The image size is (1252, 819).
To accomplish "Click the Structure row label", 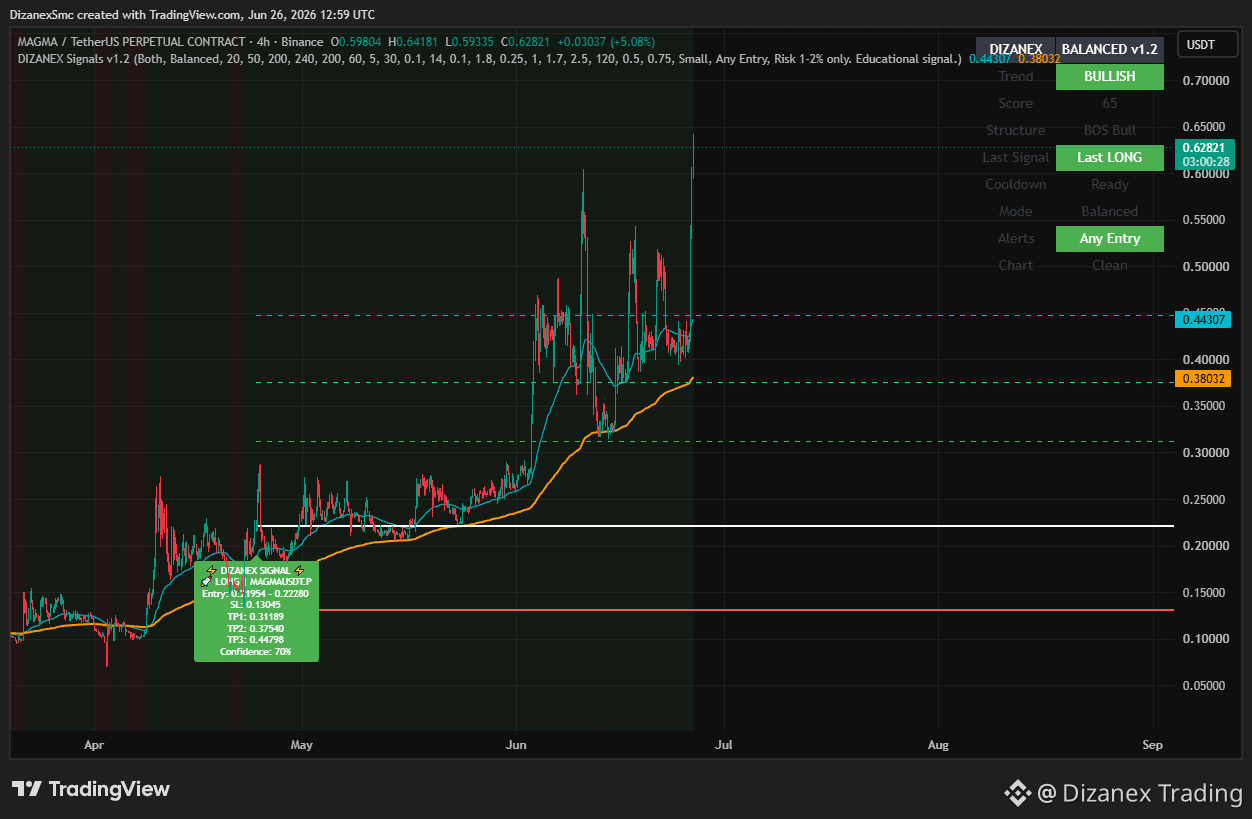I will pos(1016,130).
